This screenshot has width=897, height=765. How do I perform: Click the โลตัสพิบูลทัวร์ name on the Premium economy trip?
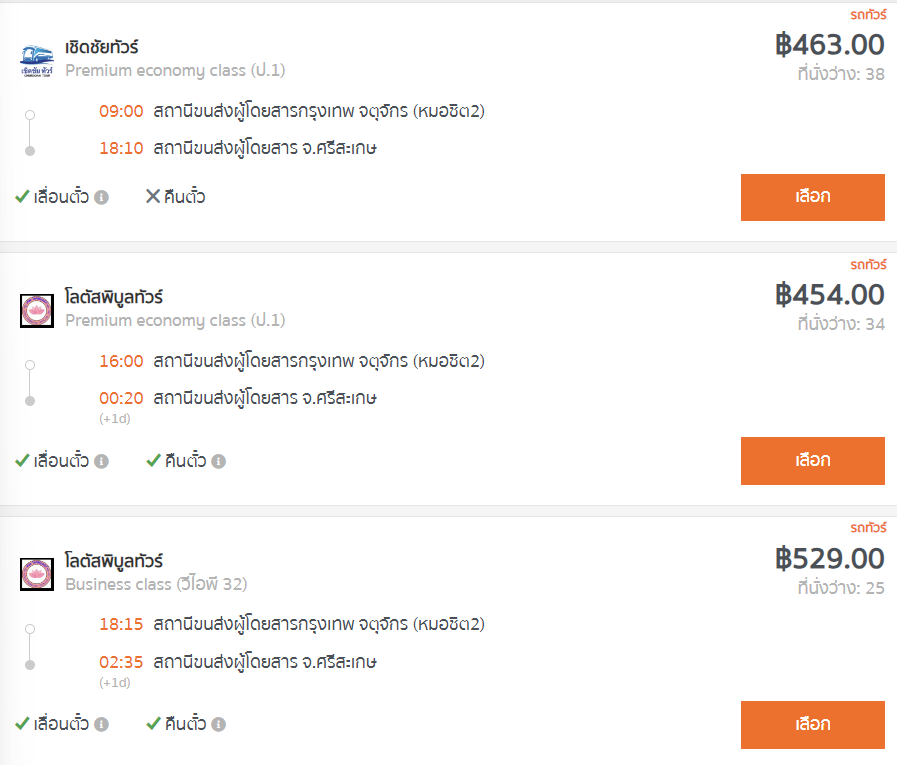(x=114, y=298)
